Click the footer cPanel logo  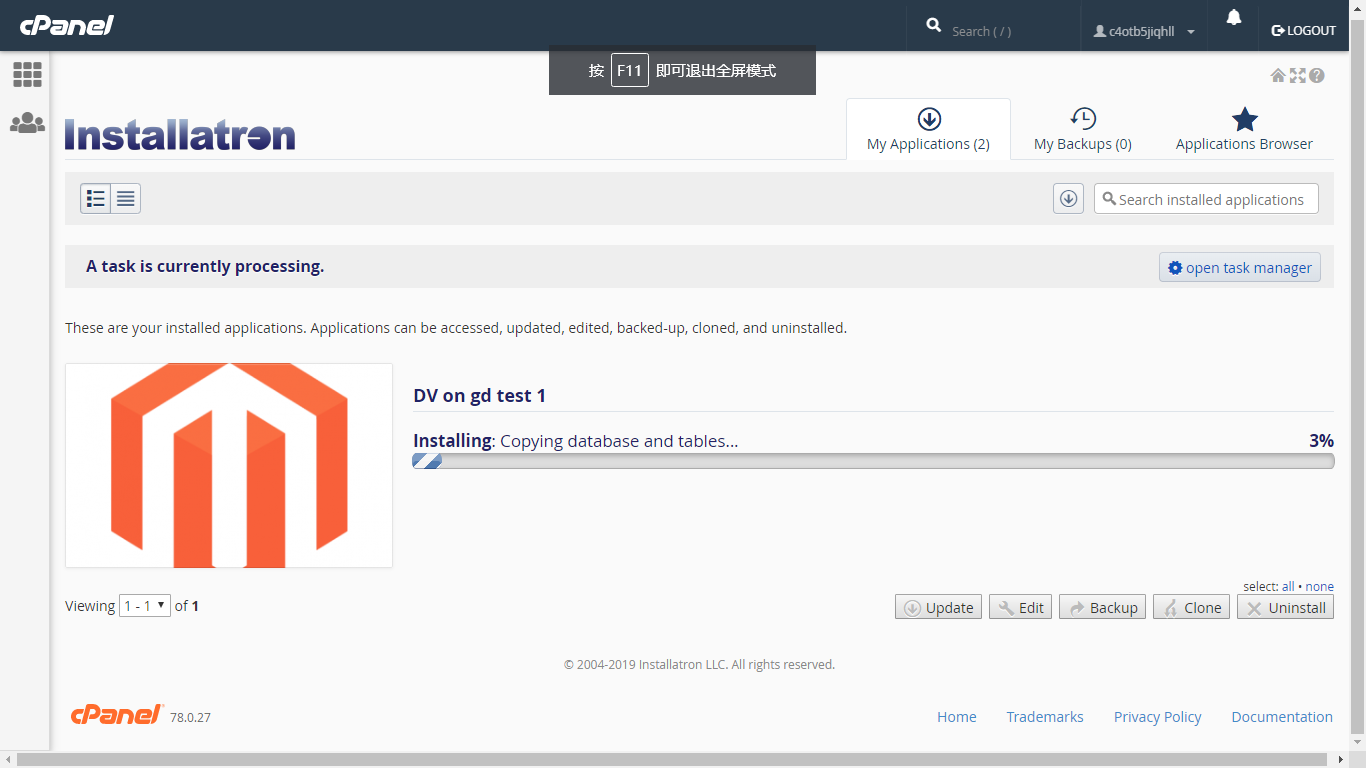pos(117,714)
